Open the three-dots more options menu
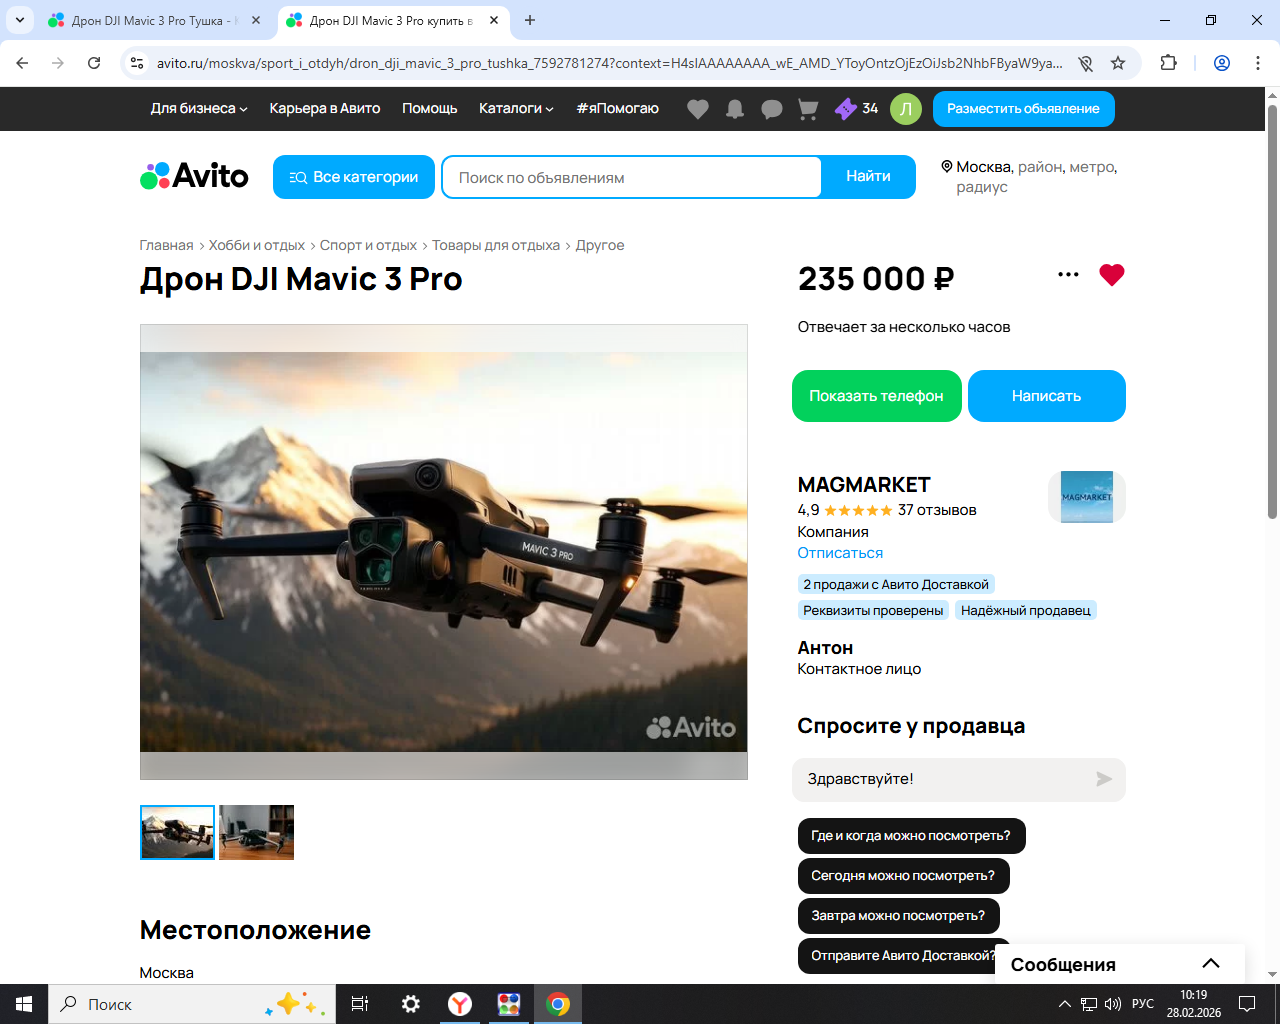Viewport: 1280px width, 1024px height. click(1068, 275)
